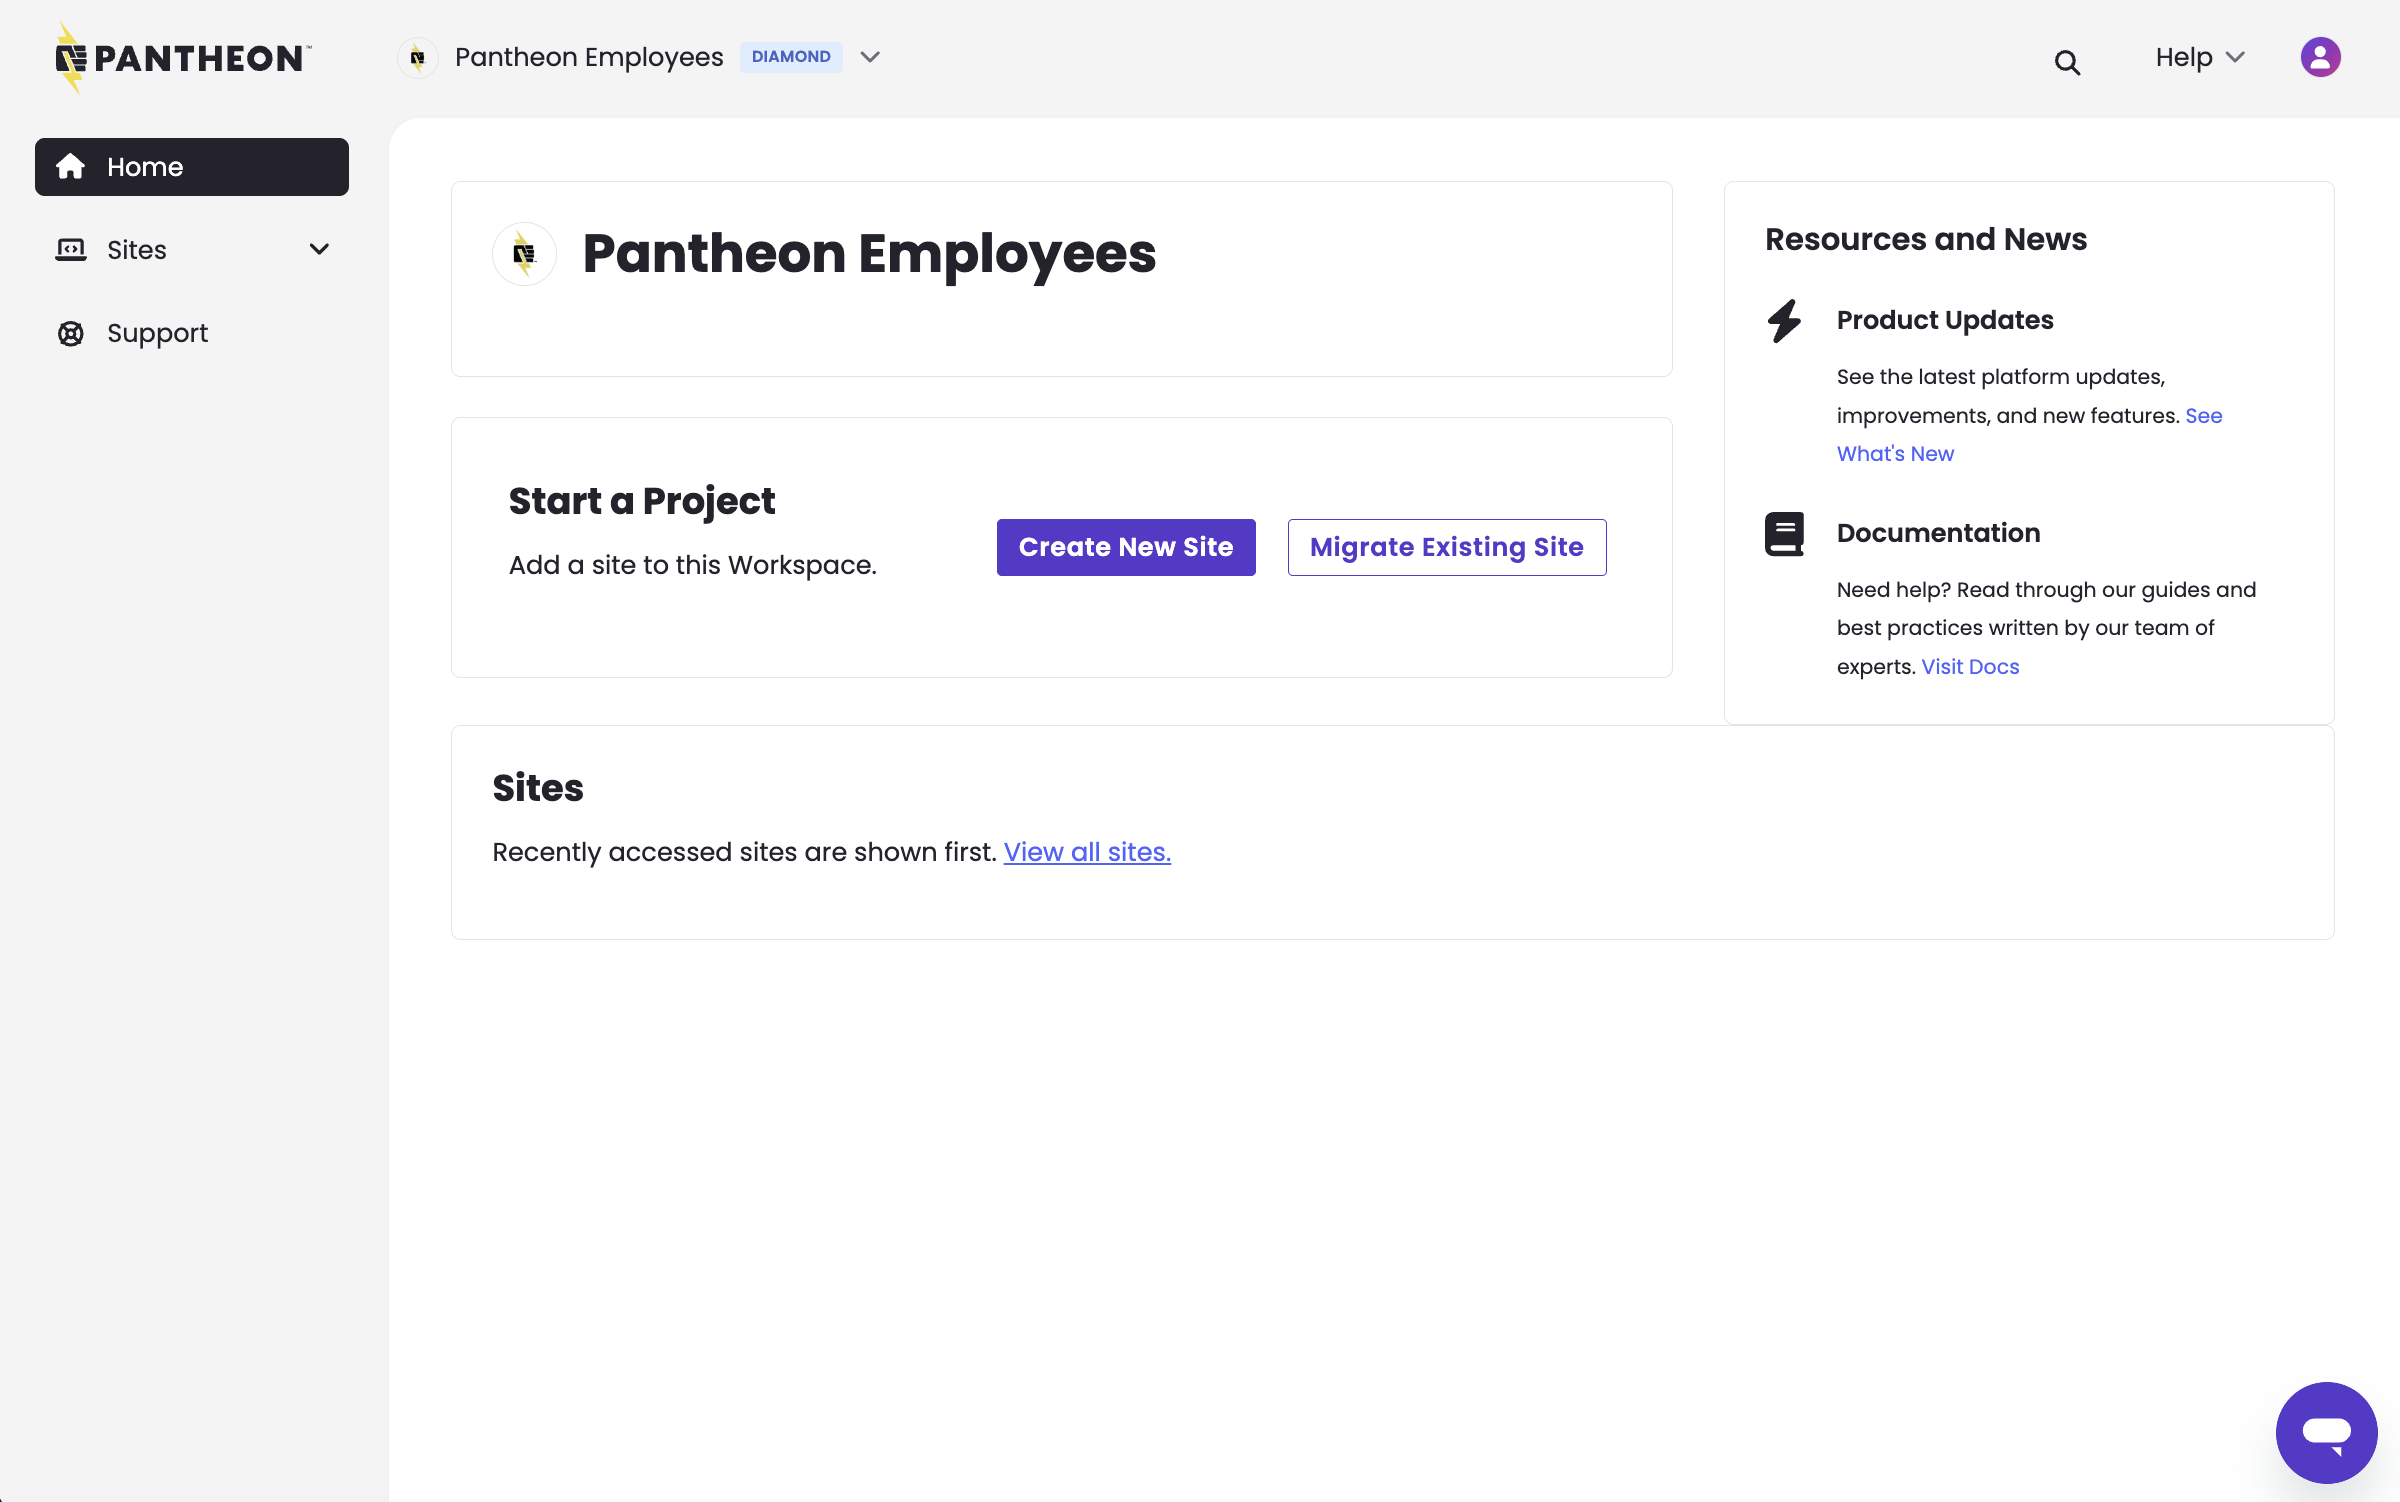Viewport: 2400px width, 1502px height.
Task: Open Support from the sidebar menu
Action: pyautogui.click(x=157, y=333)
